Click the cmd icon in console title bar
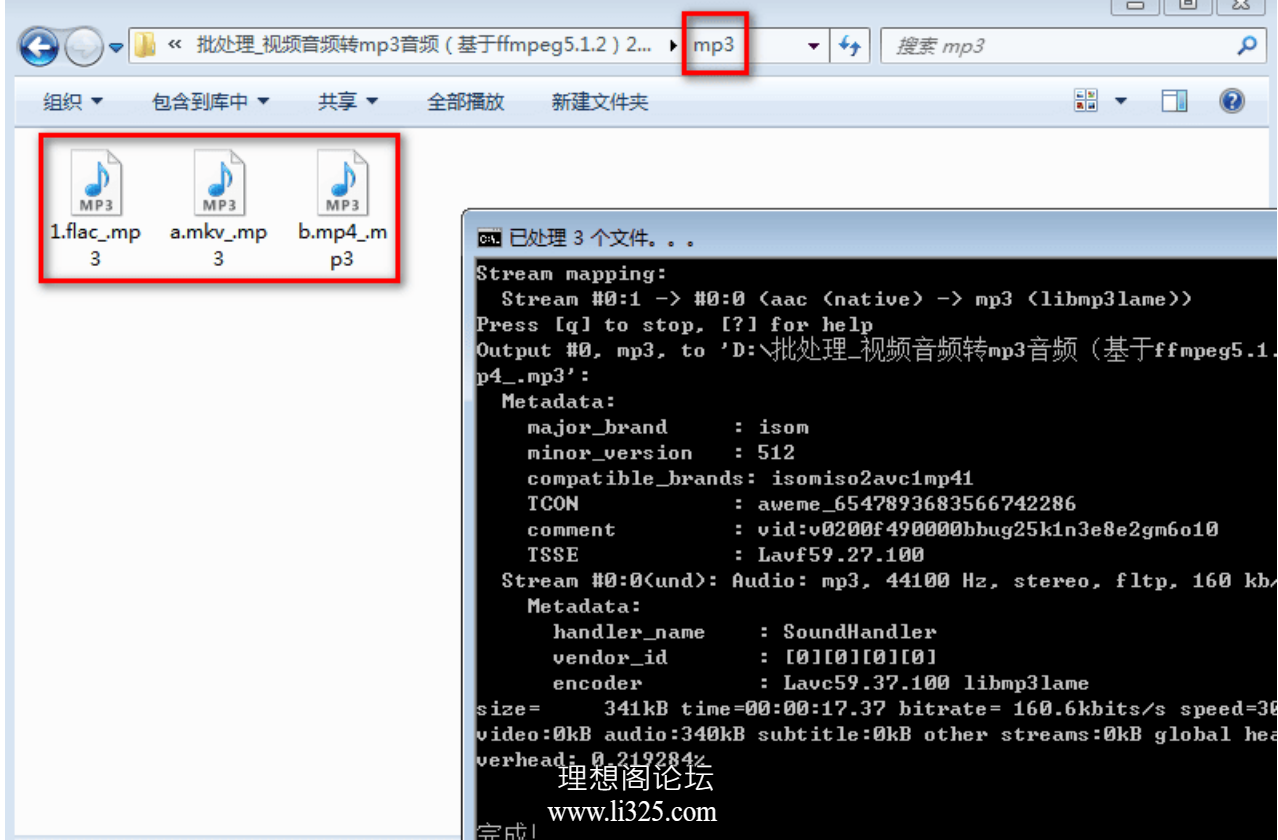Screen dimensions: 1278x840 [x=489, y=238]
